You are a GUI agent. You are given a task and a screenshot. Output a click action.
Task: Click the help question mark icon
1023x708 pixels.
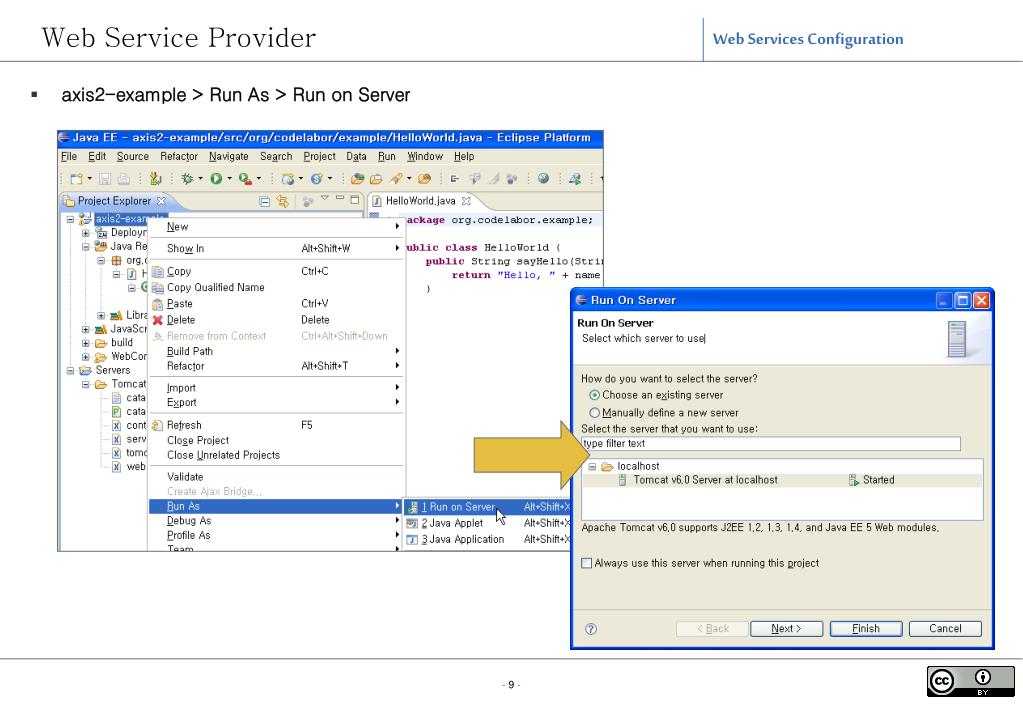pyautogui.click(x=591, y=629)
